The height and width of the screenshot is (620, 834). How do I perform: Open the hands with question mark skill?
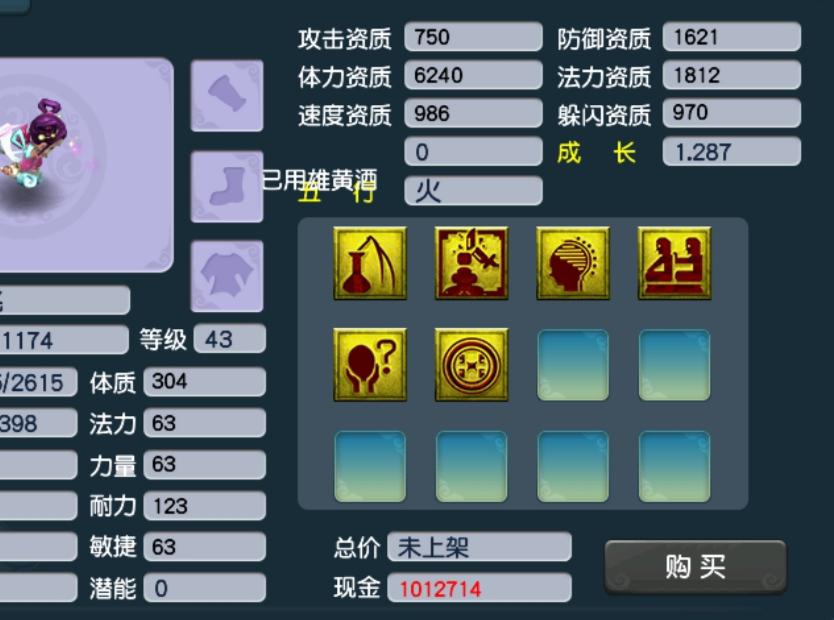pyautogui.click(x=370, y=364)
